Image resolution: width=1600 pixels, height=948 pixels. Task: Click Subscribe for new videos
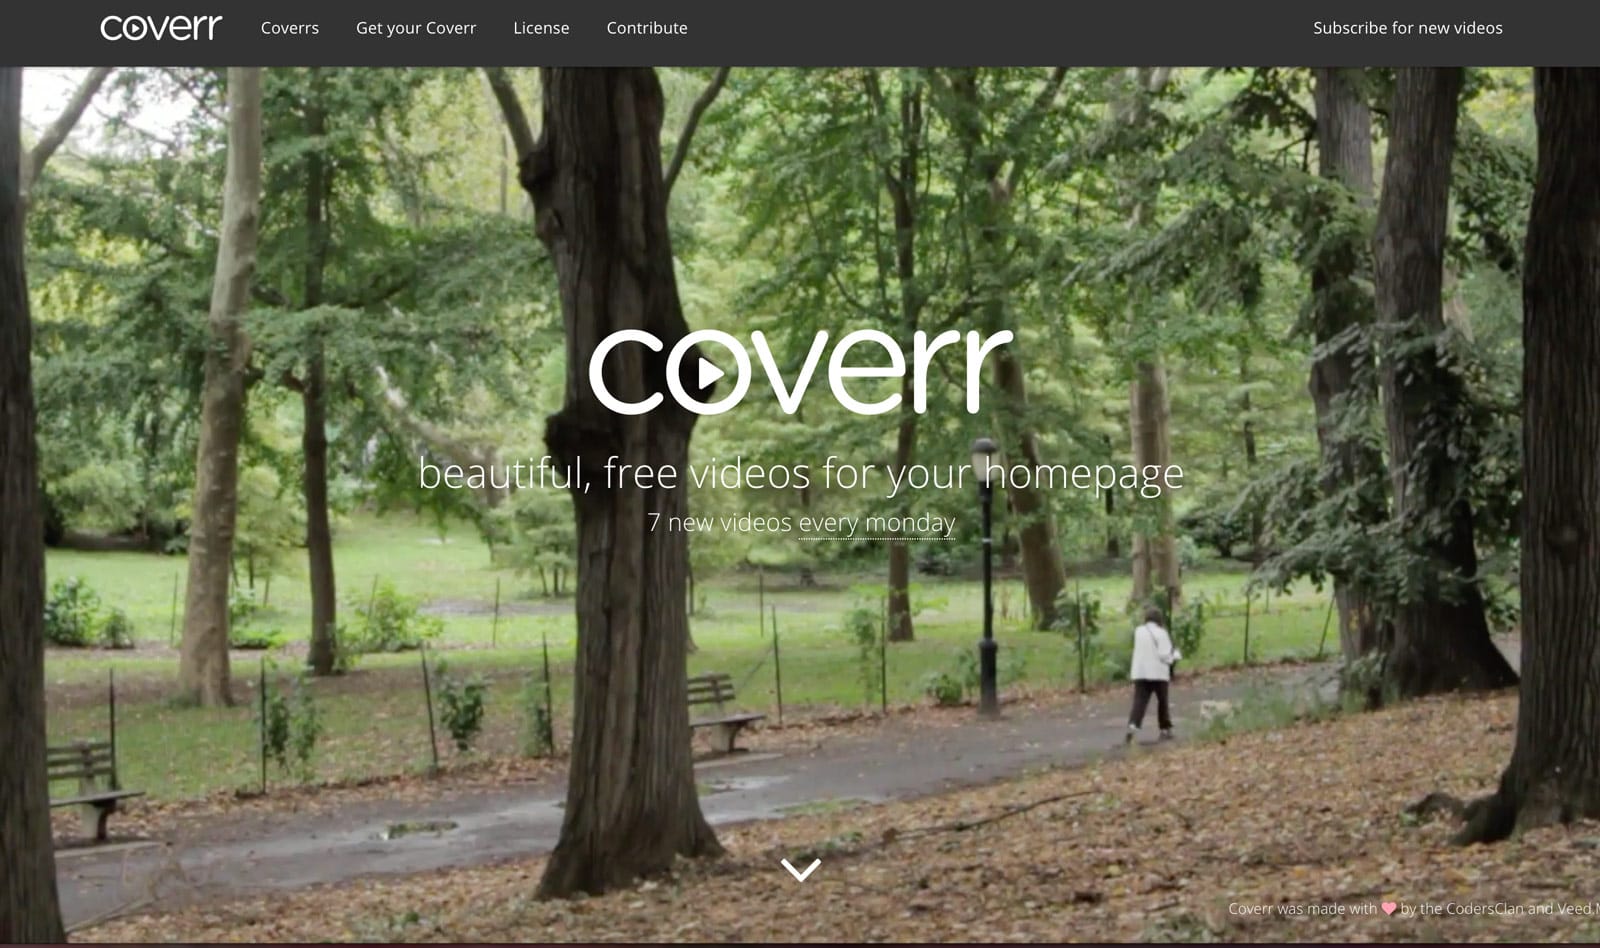1407,28
